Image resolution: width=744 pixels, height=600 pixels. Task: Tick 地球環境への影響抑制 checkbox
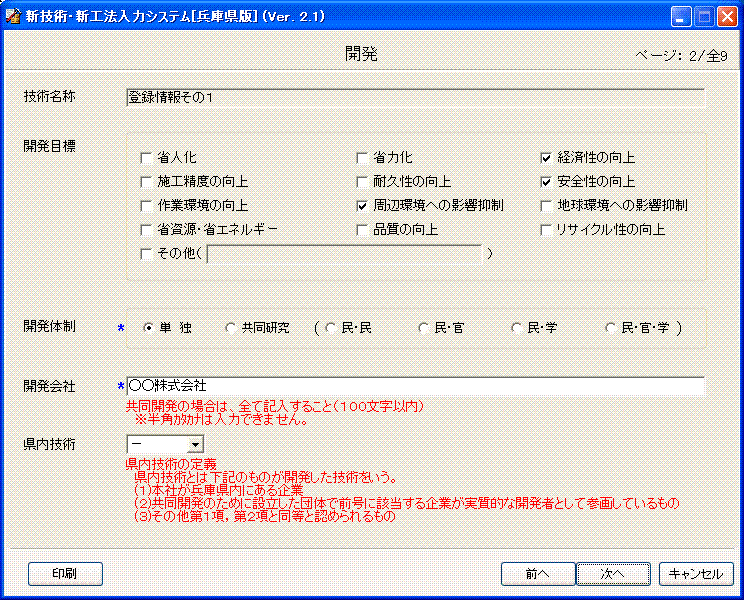click(x=546, y=206)
